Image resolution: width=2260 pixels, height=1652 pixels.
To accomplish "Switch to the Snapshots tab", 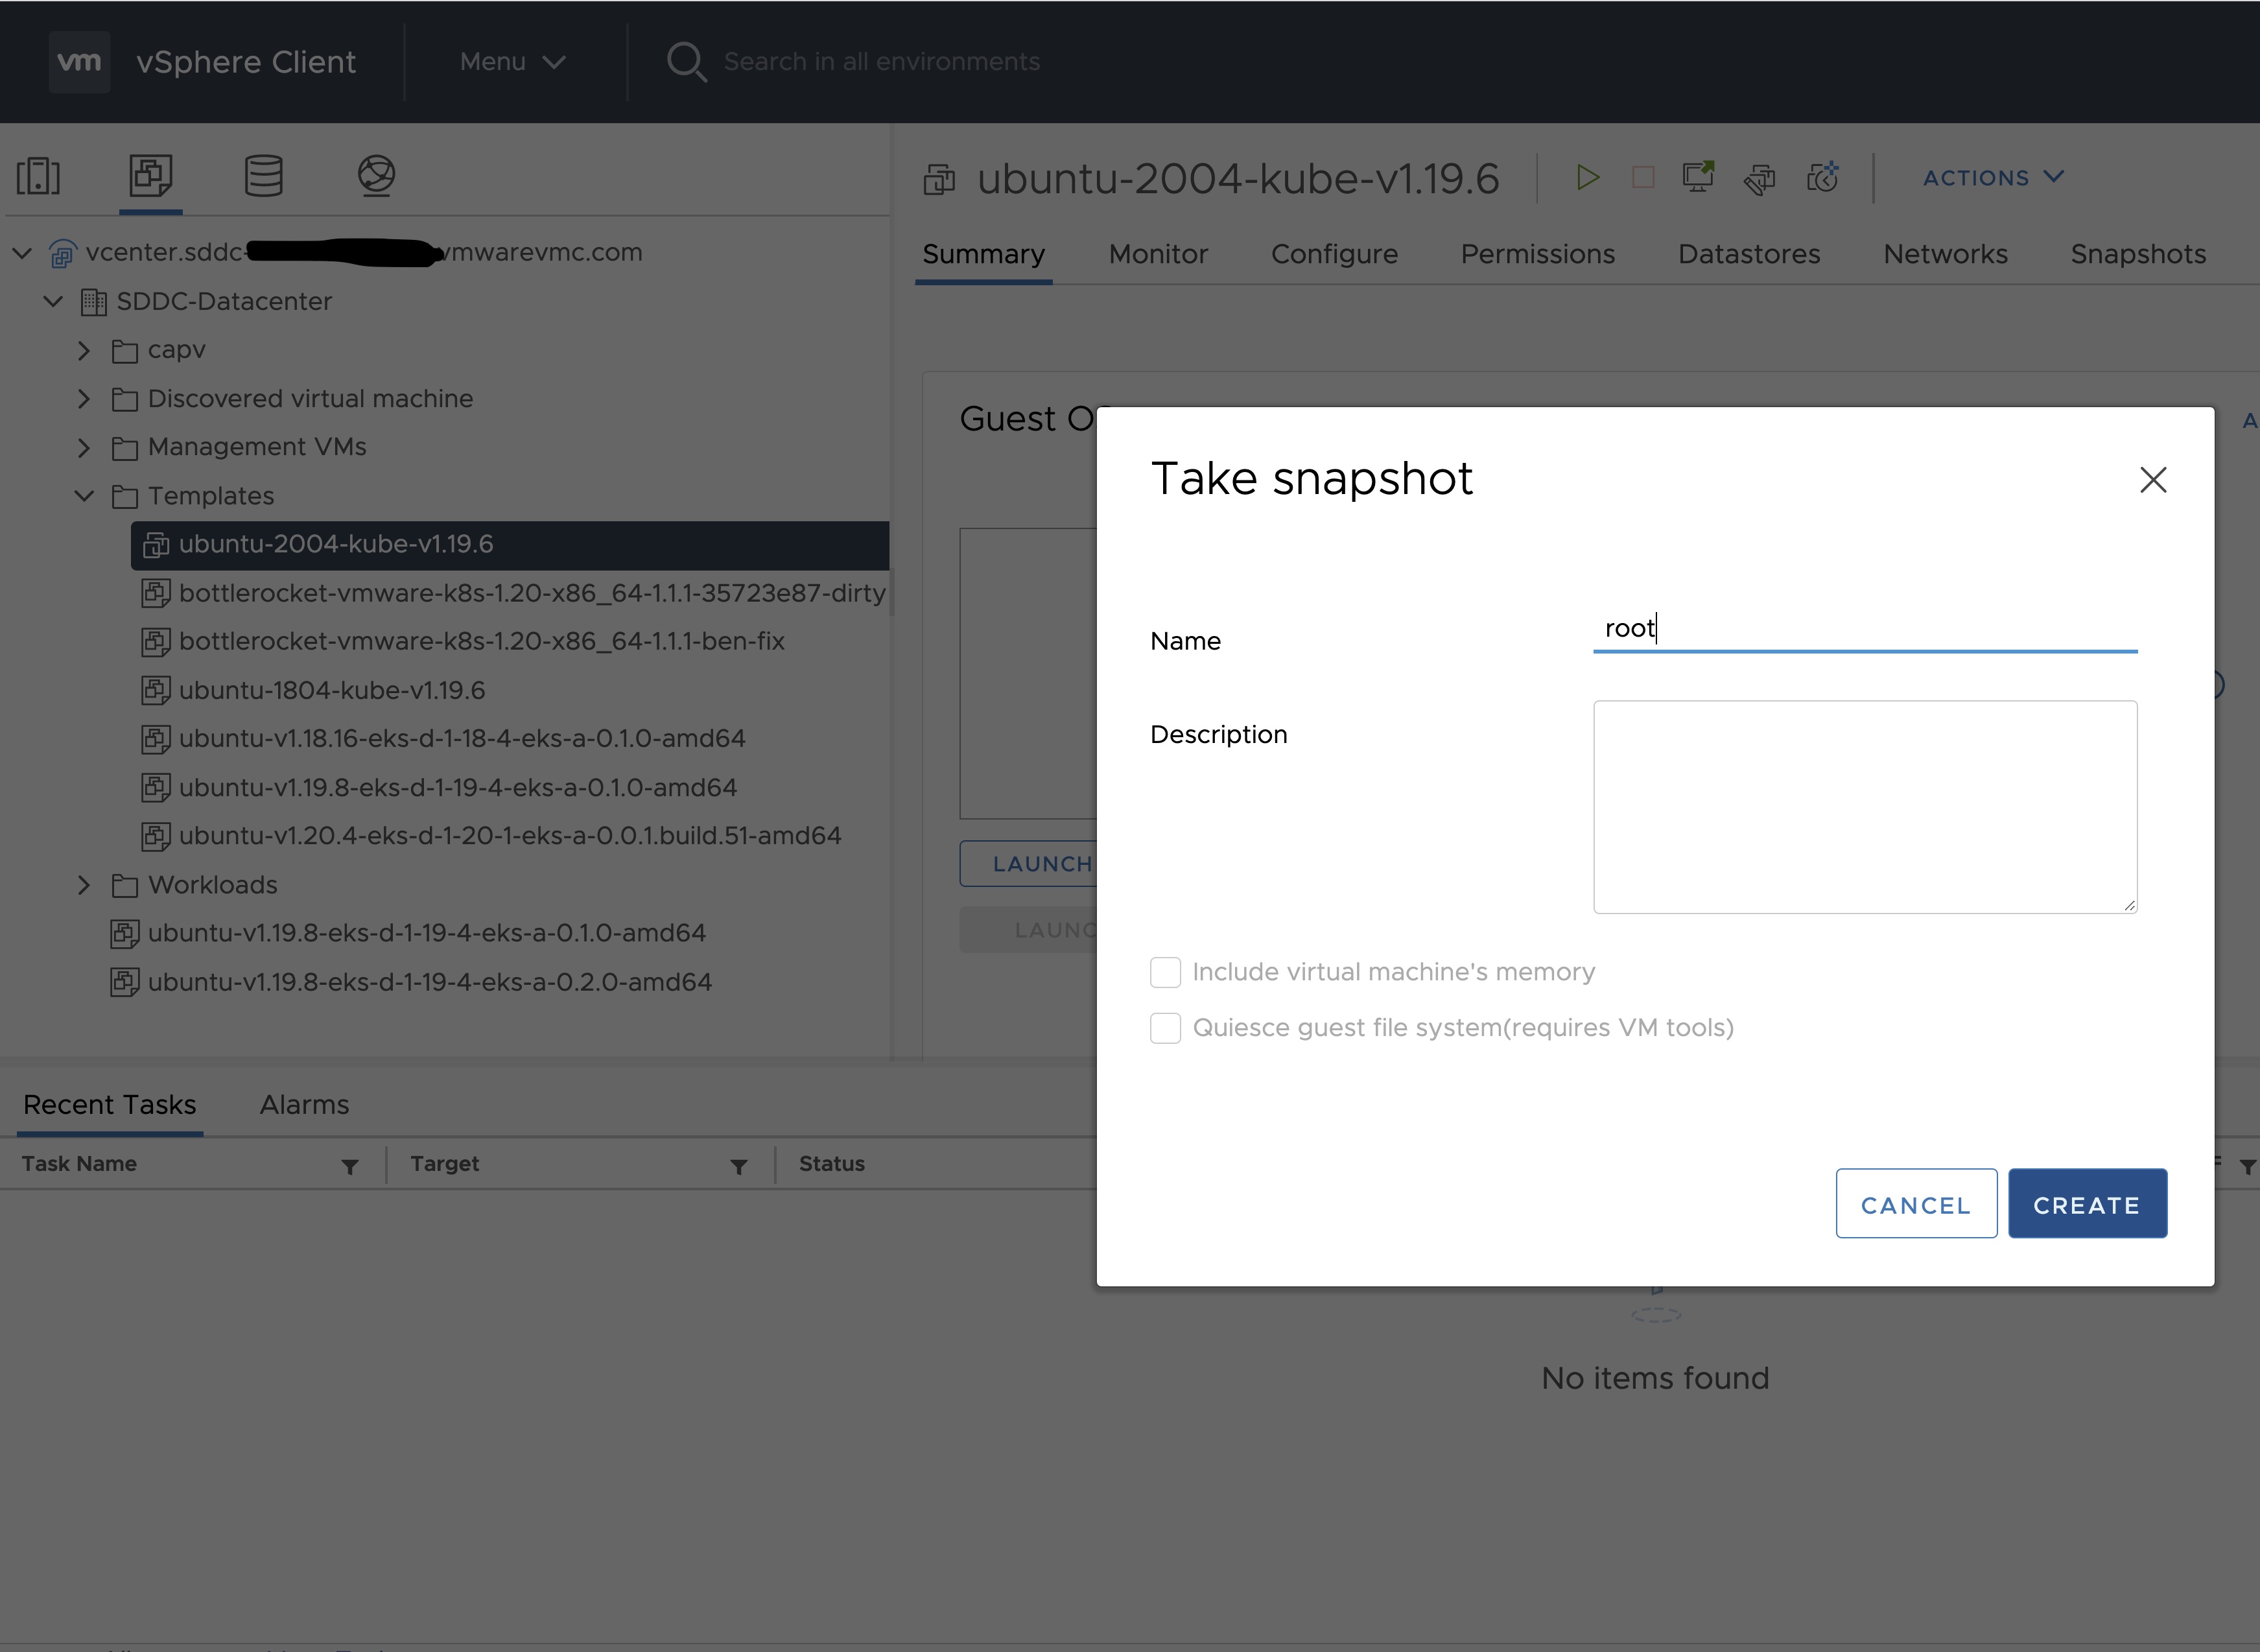I will click(x=2138, y=254).
